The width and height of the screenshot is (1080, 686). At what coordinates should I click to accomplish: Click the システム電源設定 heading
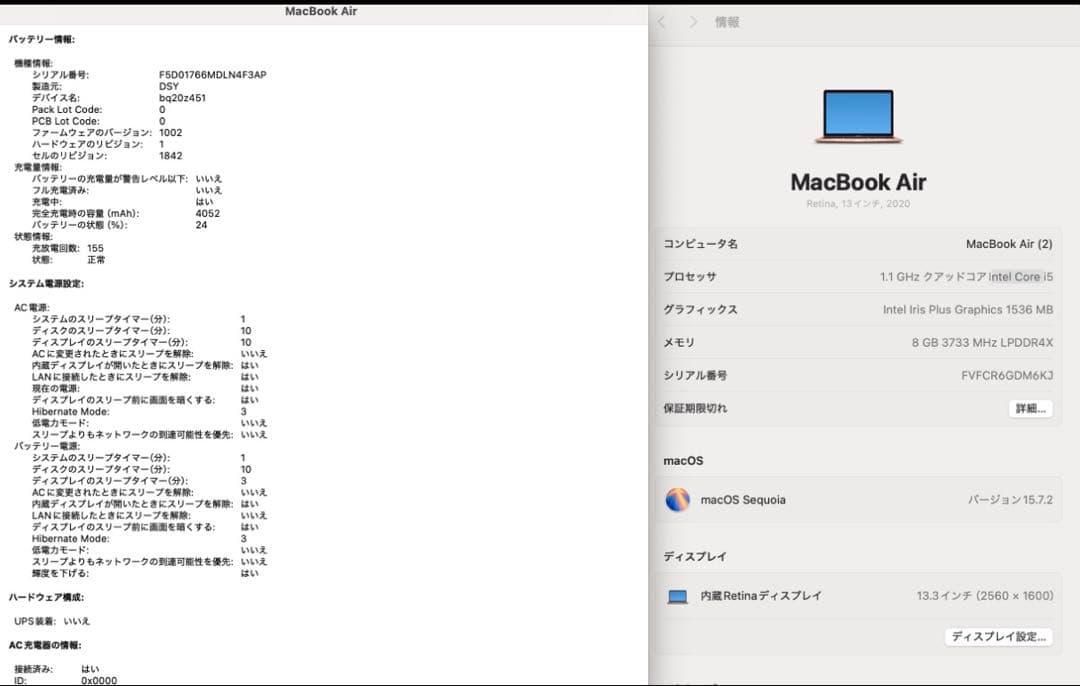[x=46, y=284]
